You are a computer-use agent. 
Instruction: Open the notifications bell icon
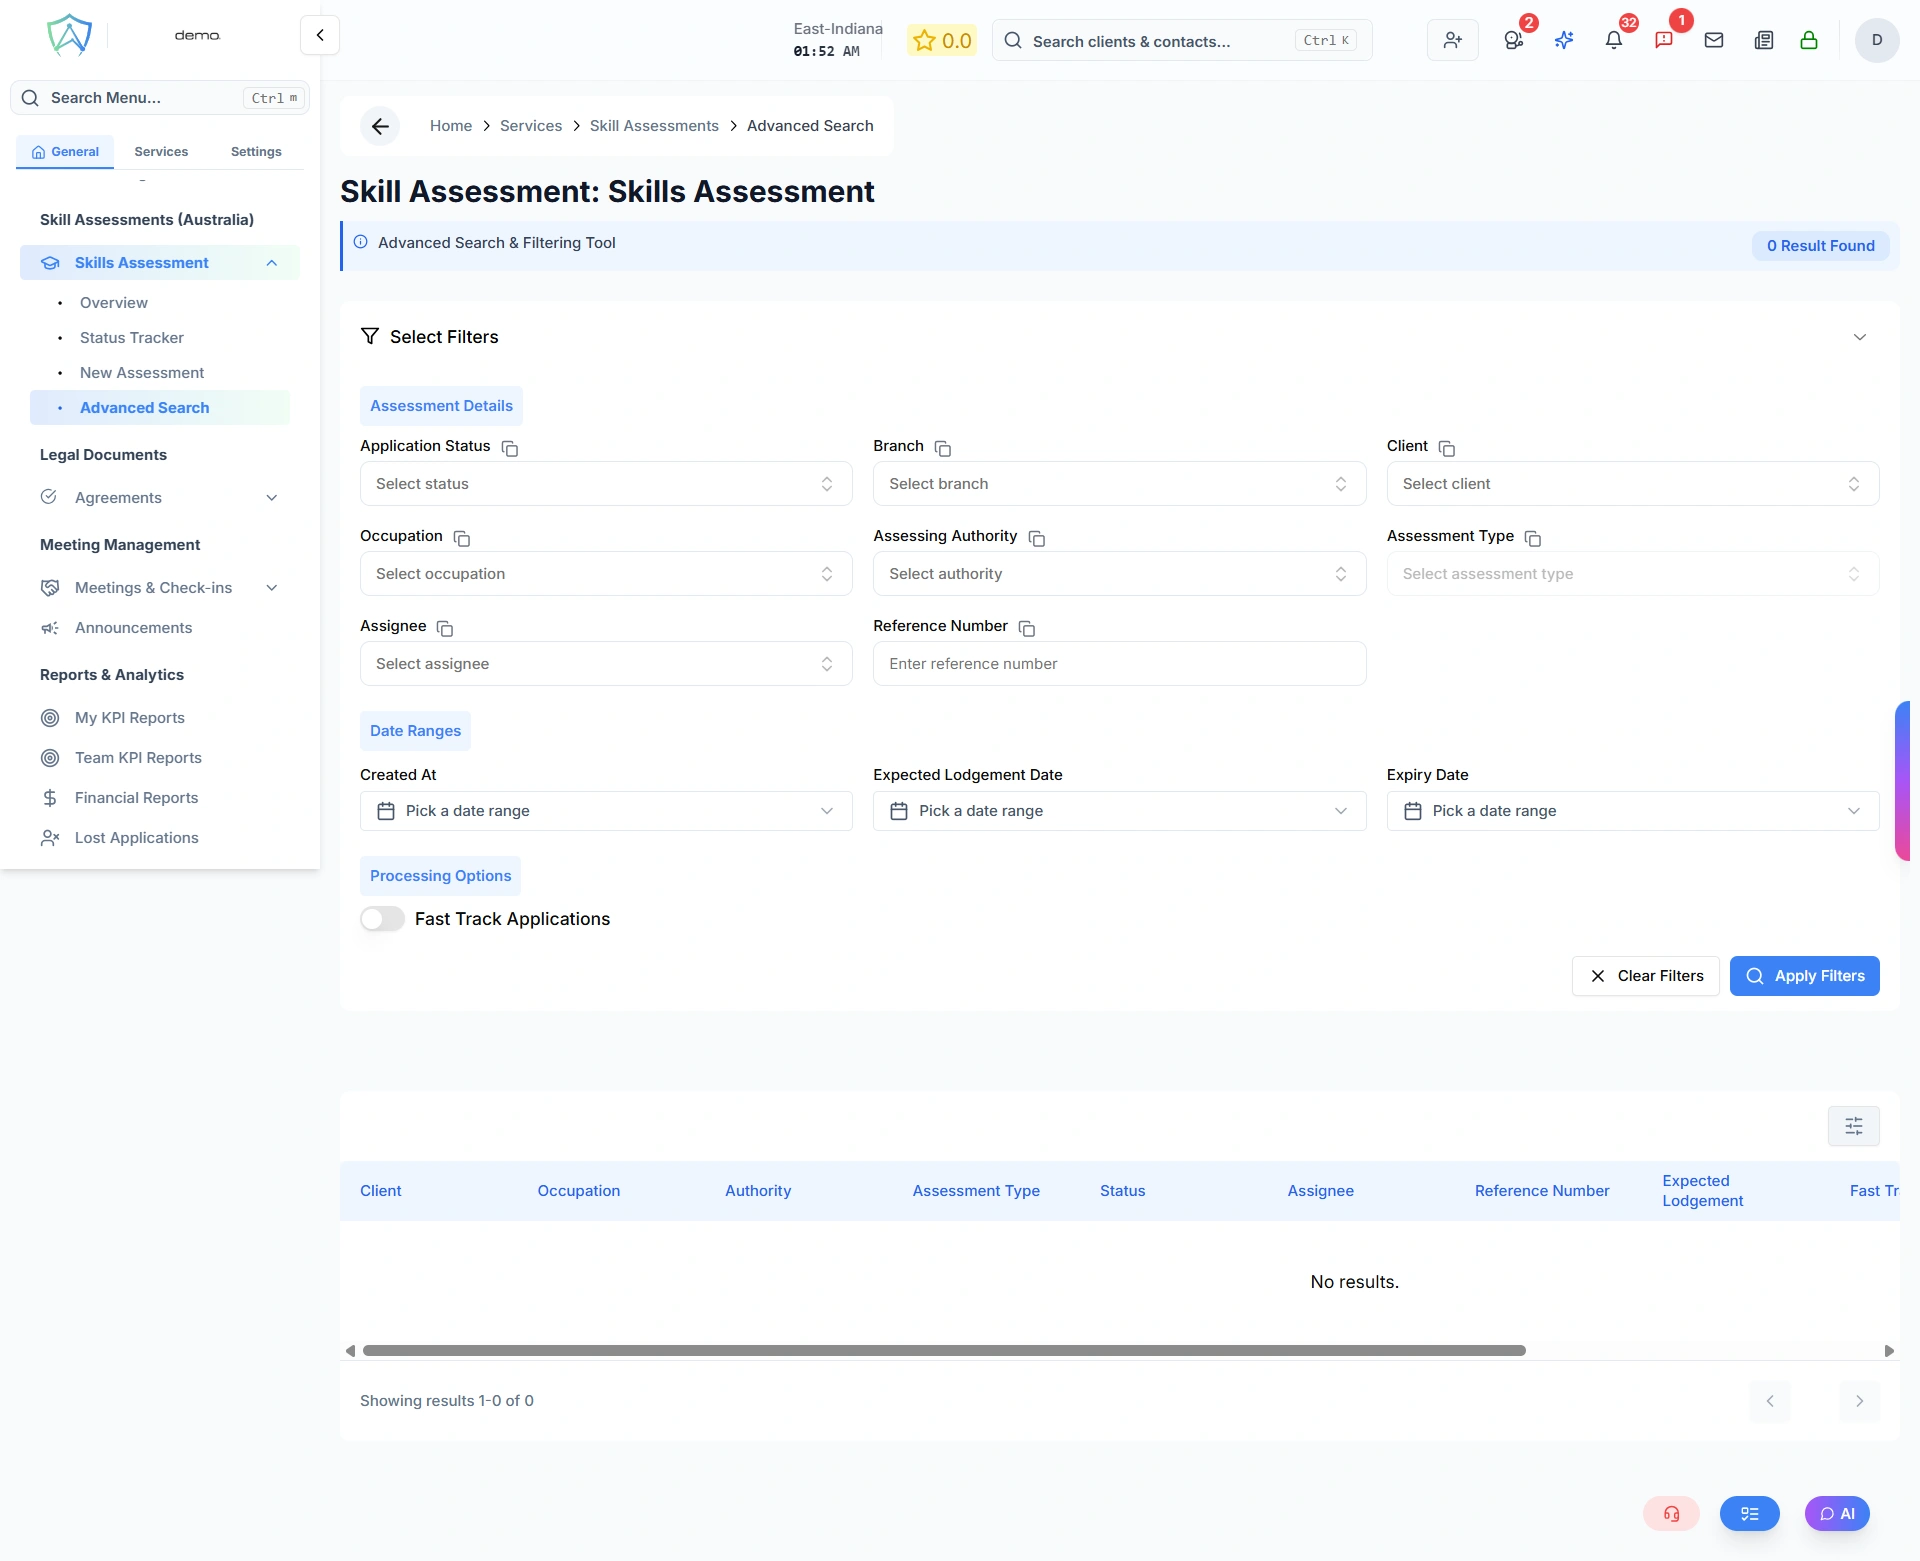tap(1615, 40)
